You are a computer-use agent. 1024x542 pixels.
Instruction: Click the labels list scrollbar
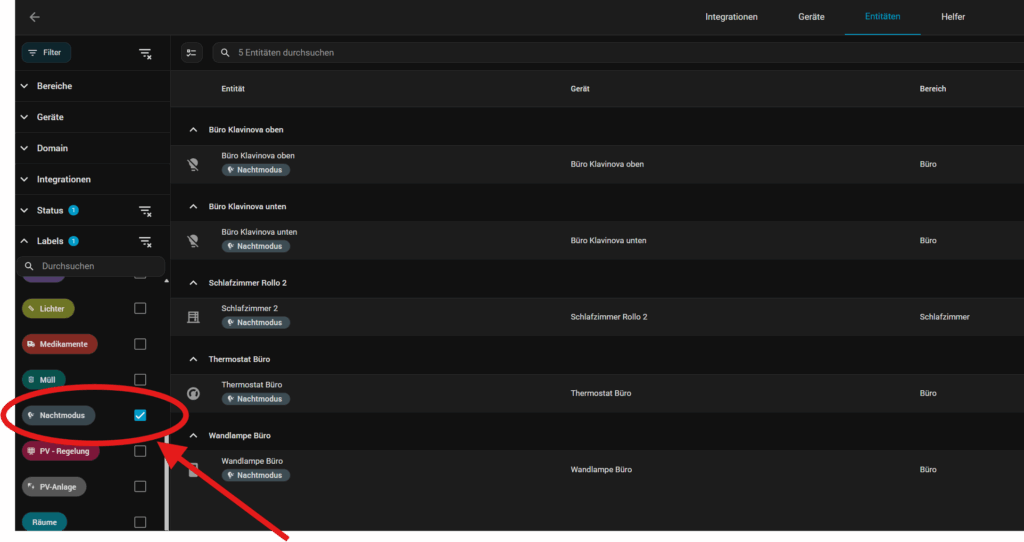166,400
